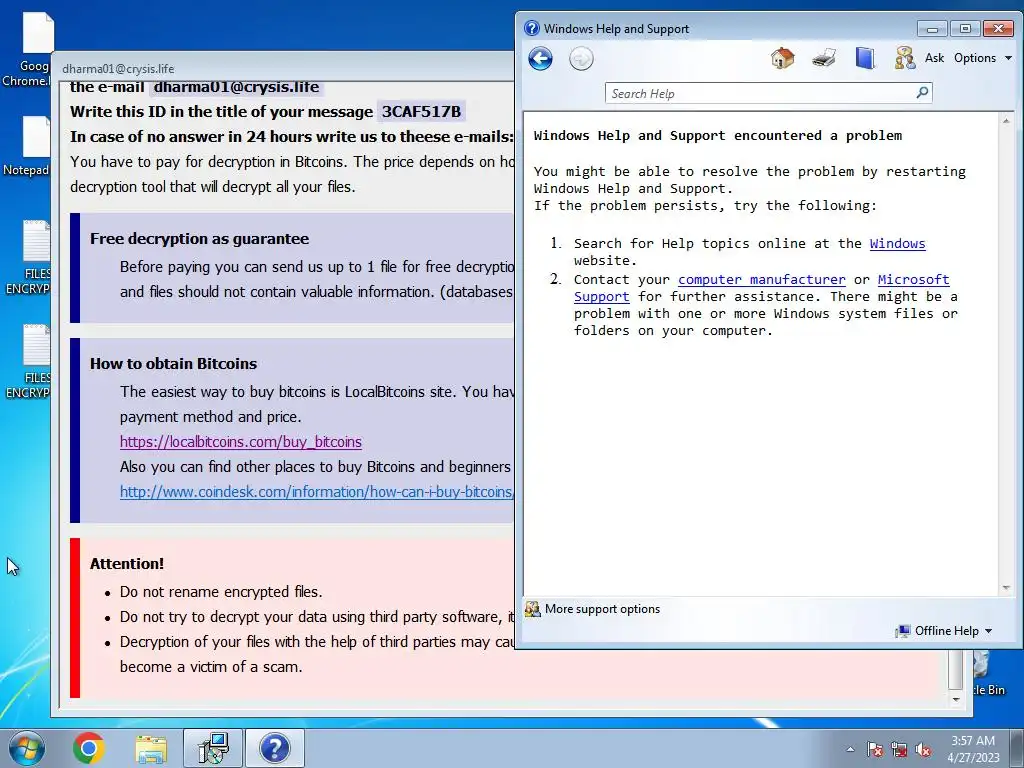The height and width of the screenshot is (768, 1024).
Task: Click the Windows Start button
Action: click(x=27, y=748)
